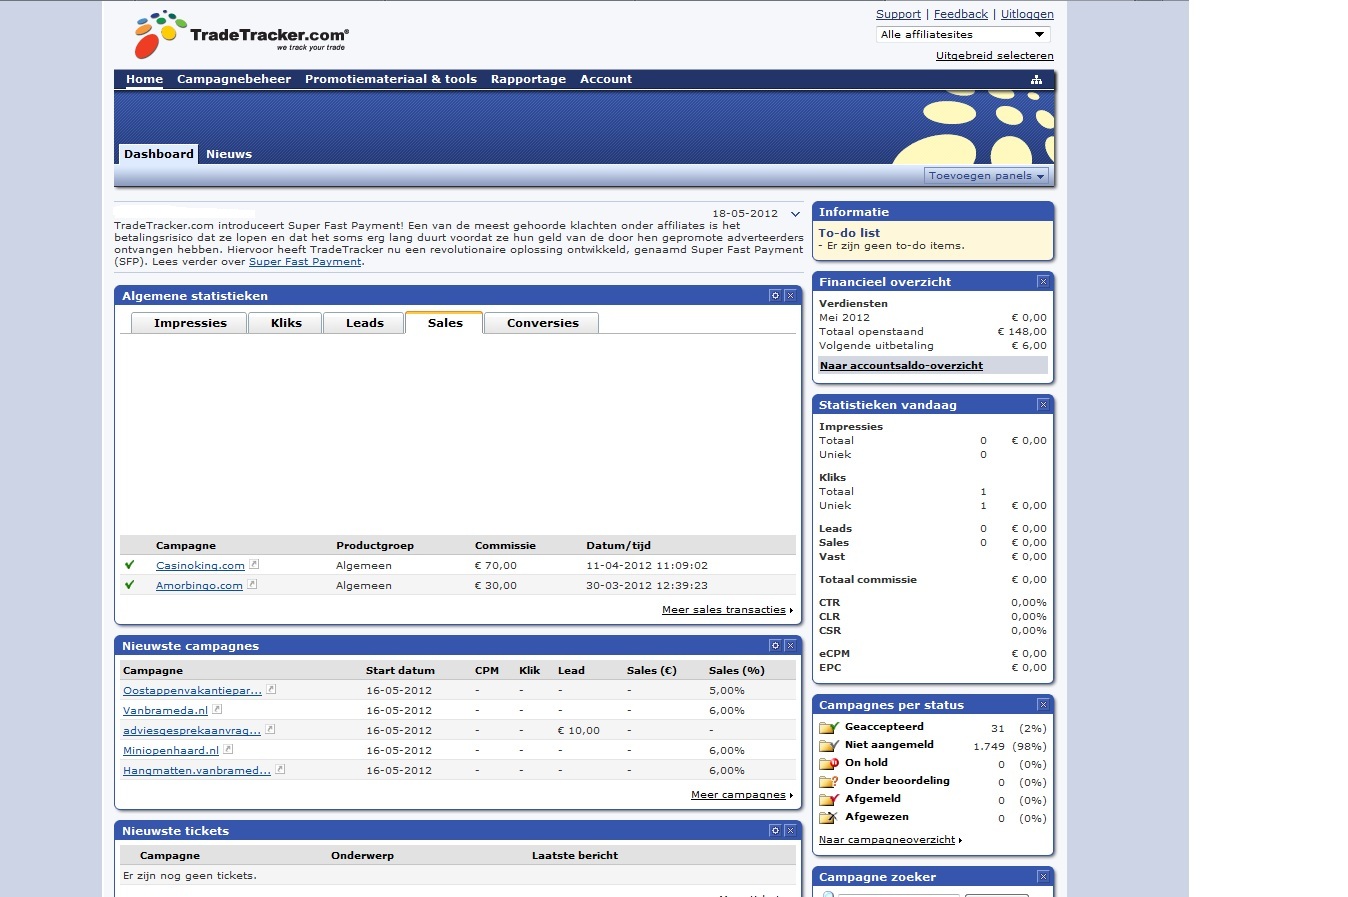Expand the news item dated 18-05-2012
Screen dimensions: 1348x897
pyautogui.click(x=795, y=214)
